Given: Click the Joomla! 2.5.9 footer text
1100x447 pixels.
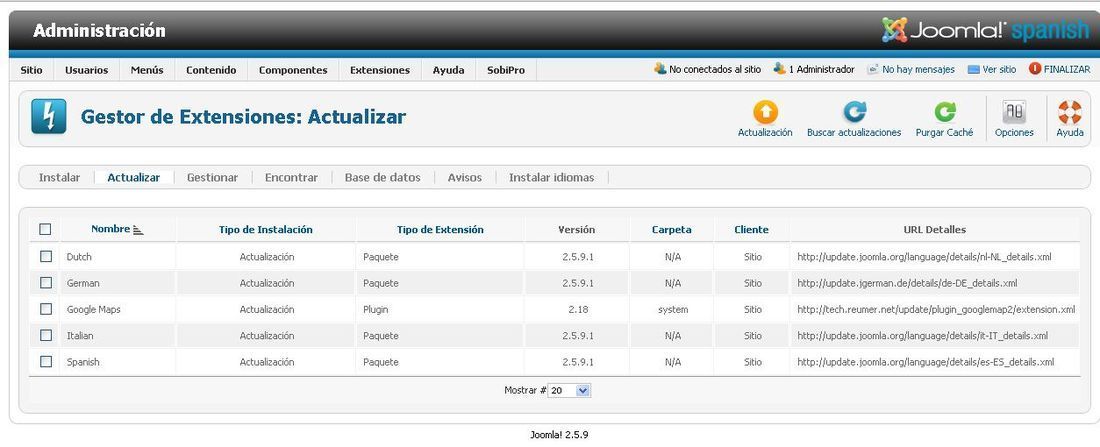Looking at the screenshot, I should [x=559, y=435].
